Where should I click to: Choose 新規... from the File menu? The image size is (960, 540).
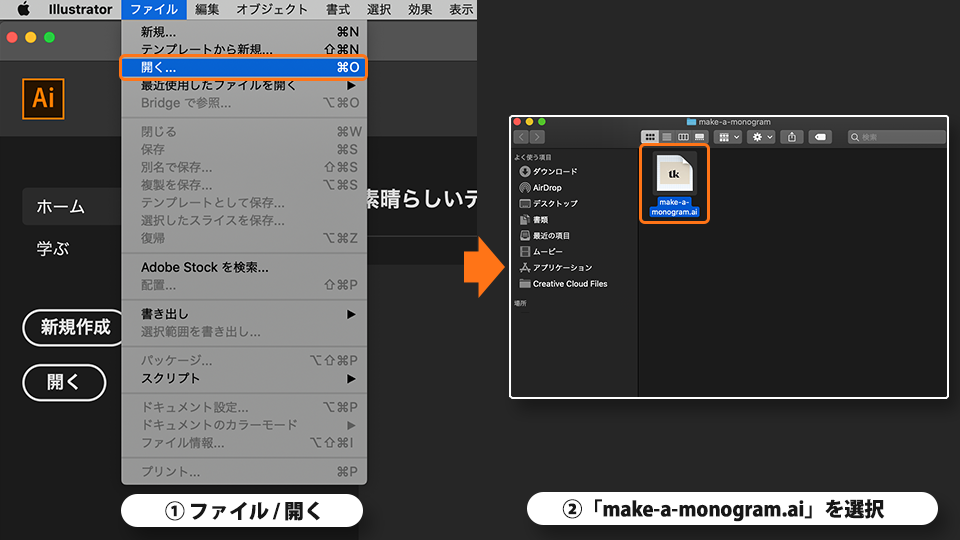point(244,32)
